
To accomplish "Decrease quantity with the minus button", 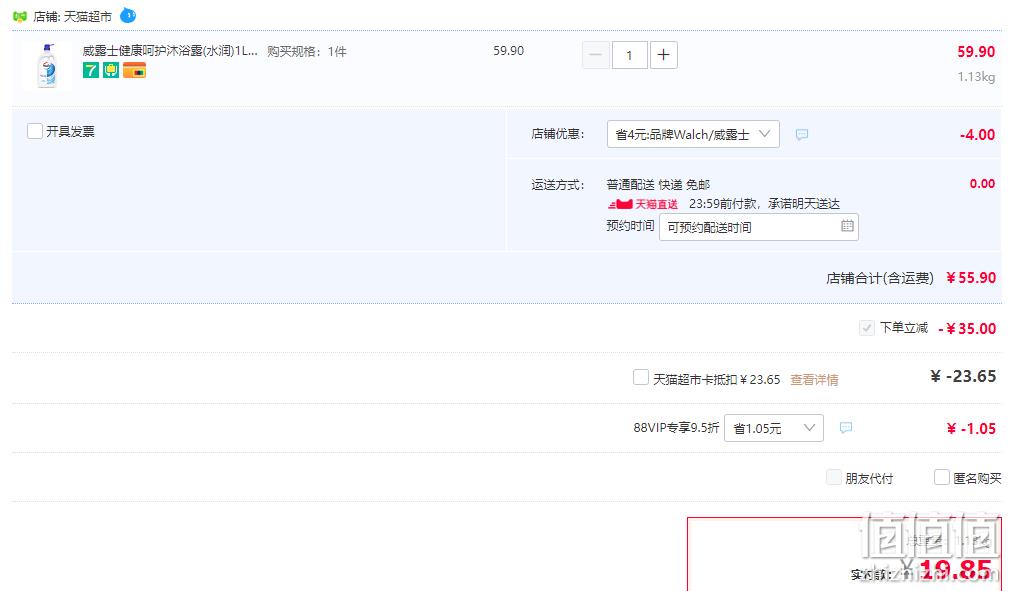I will [x=596, y=55].
